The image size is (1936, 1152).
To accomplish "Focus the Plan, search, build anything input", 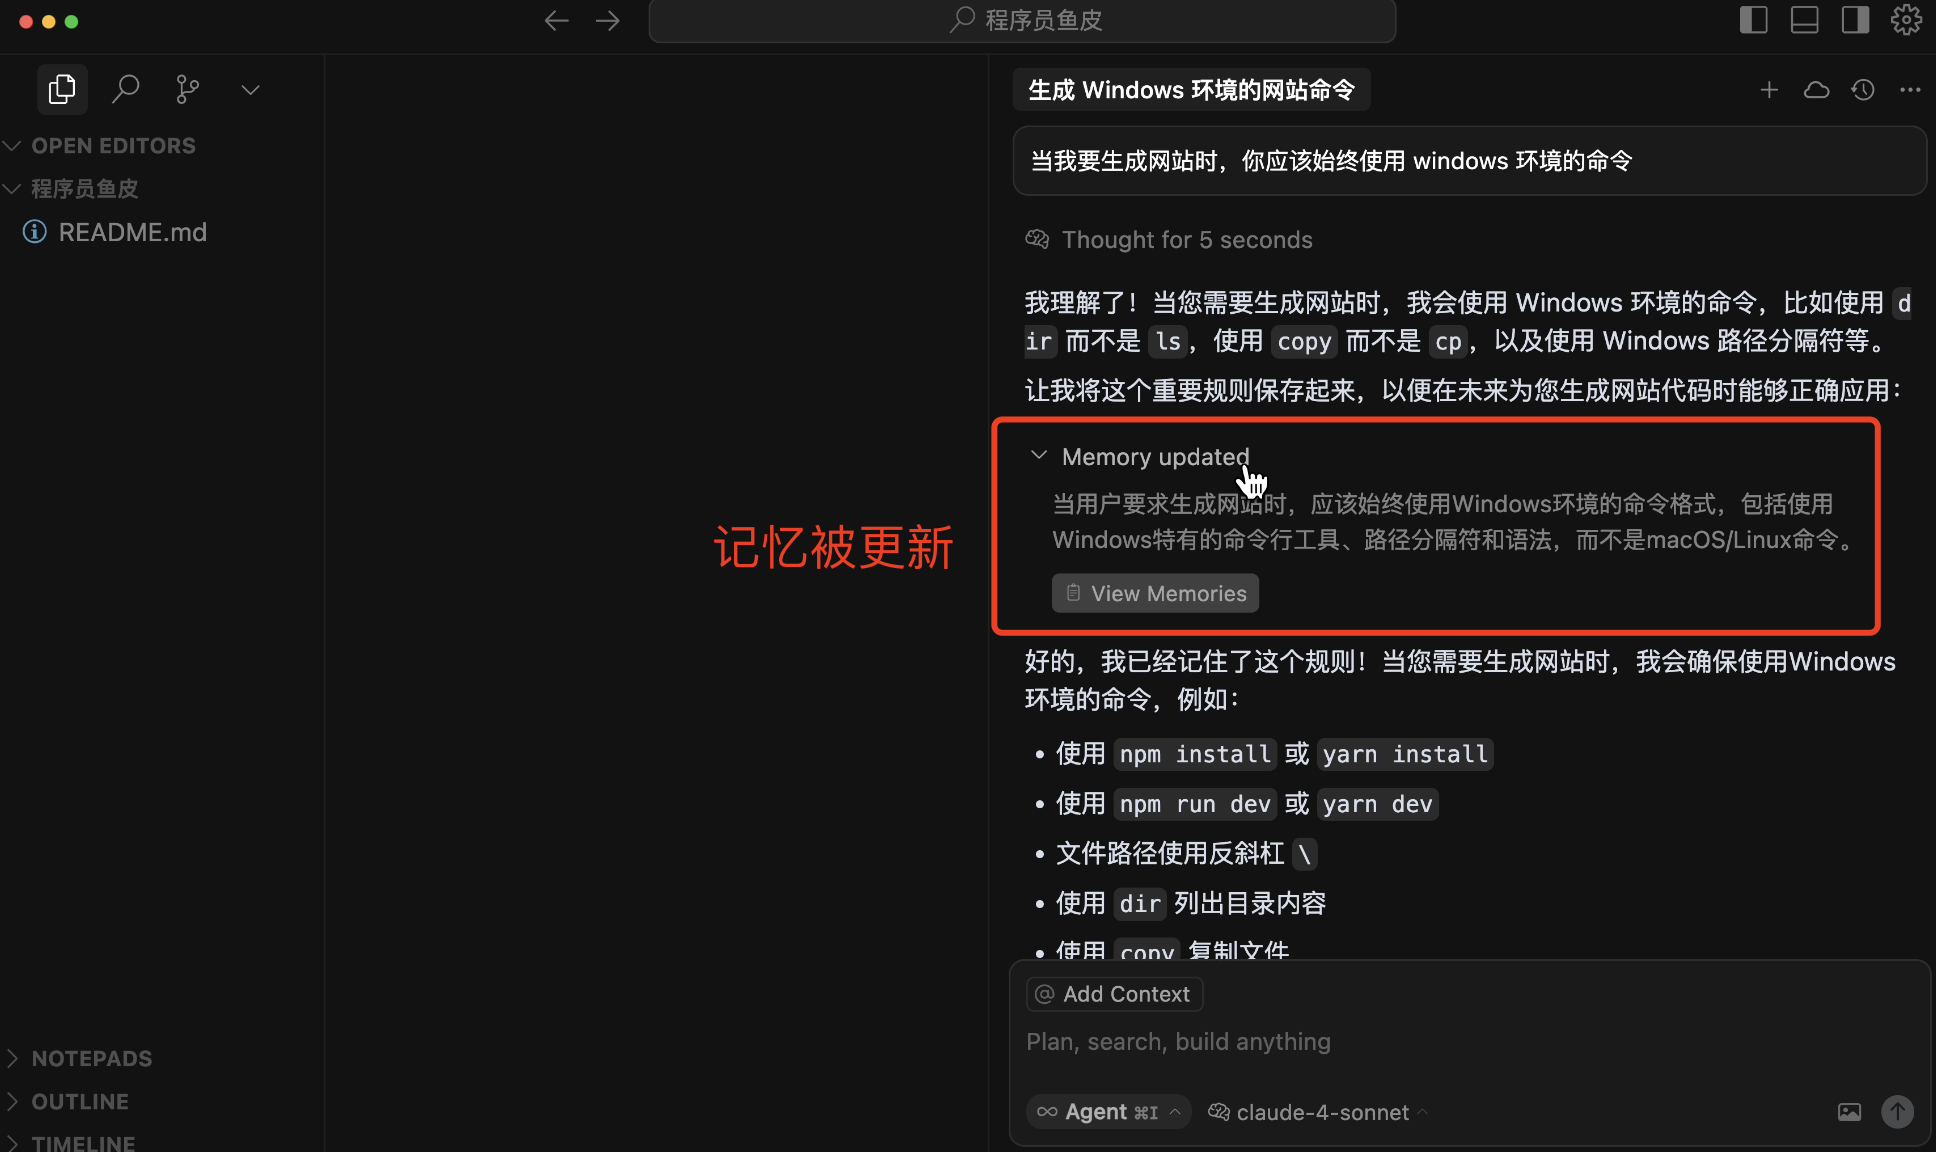I will pos(1400,1042).
